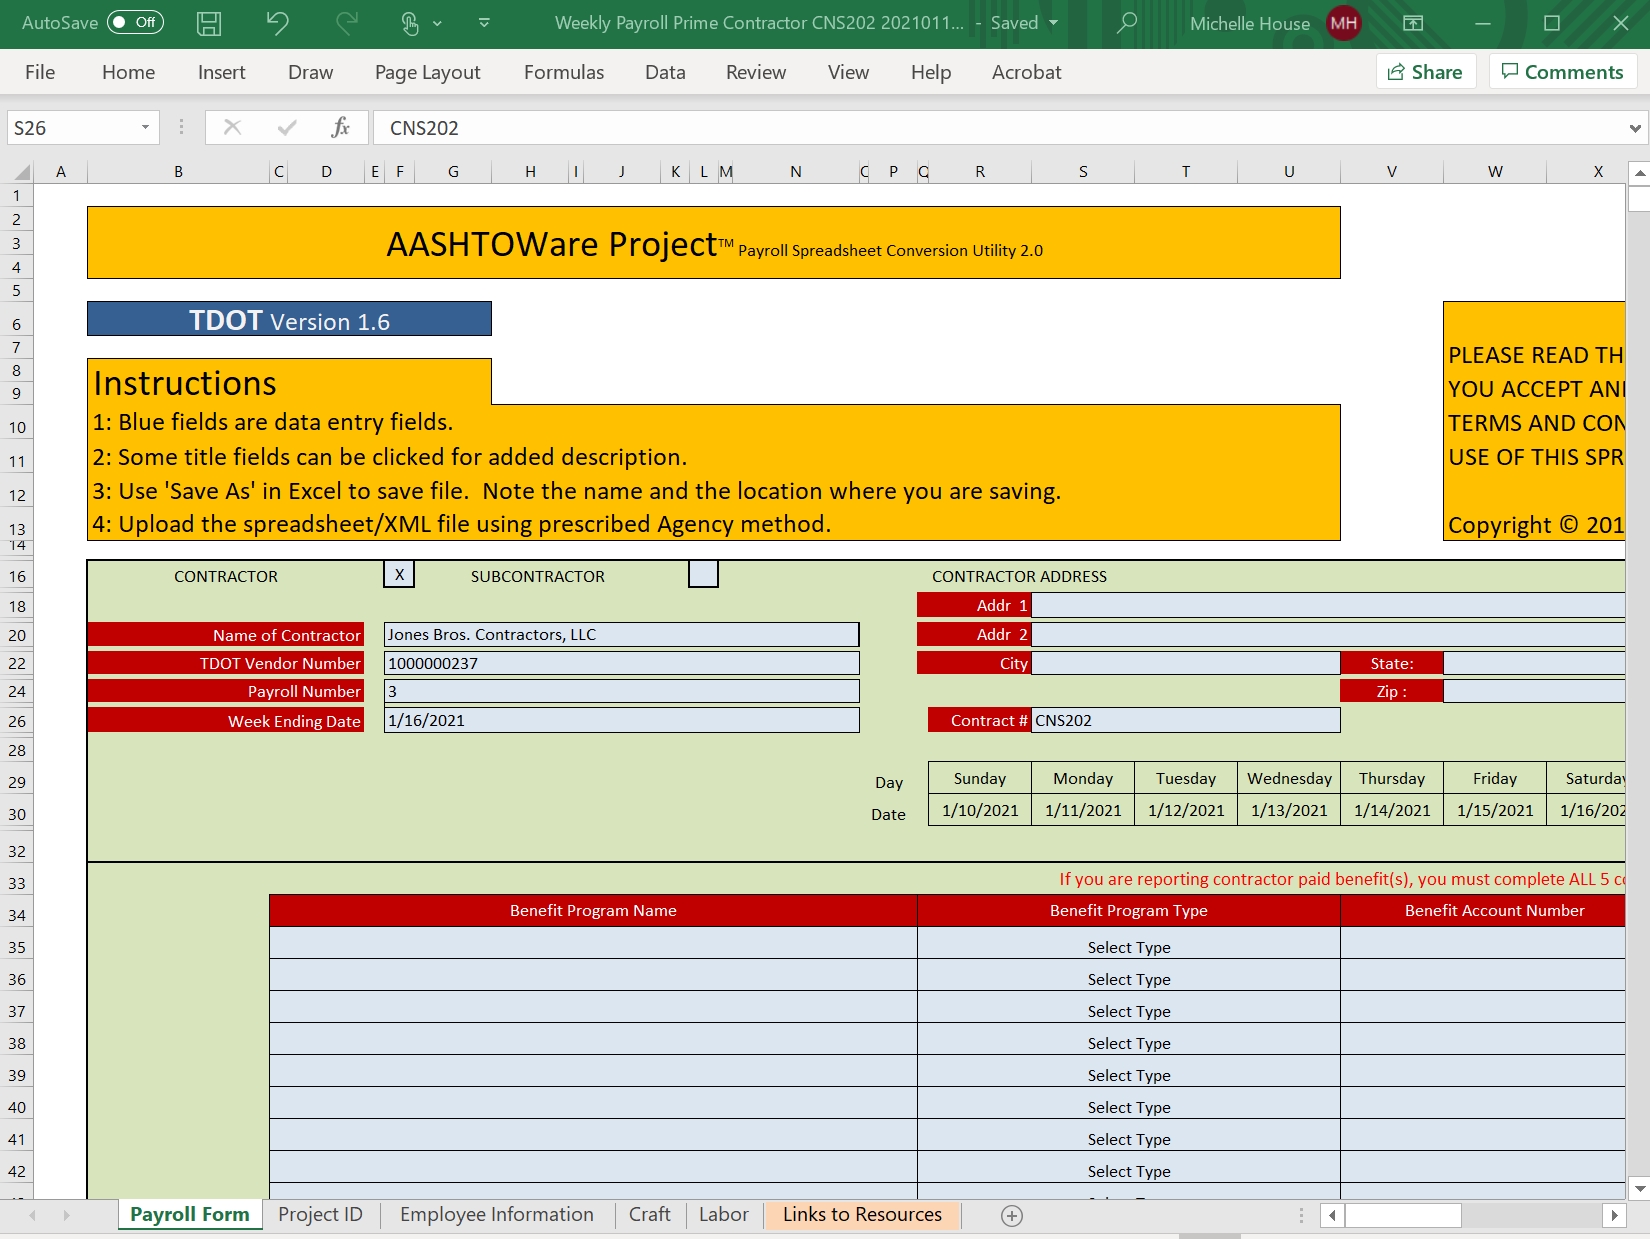Select row 26 header

tap(17, 721)
